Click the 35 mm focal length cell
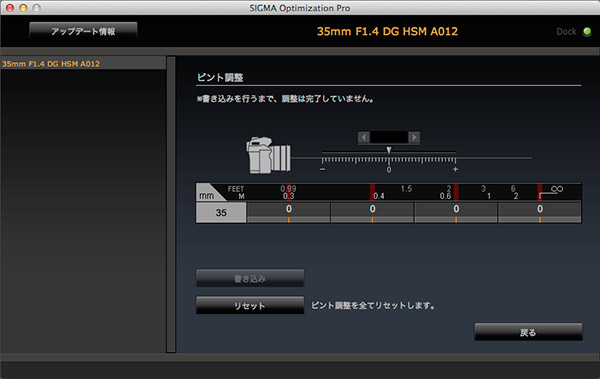The width and height of the screenshot is (600, 379). (x=221, y=212)
